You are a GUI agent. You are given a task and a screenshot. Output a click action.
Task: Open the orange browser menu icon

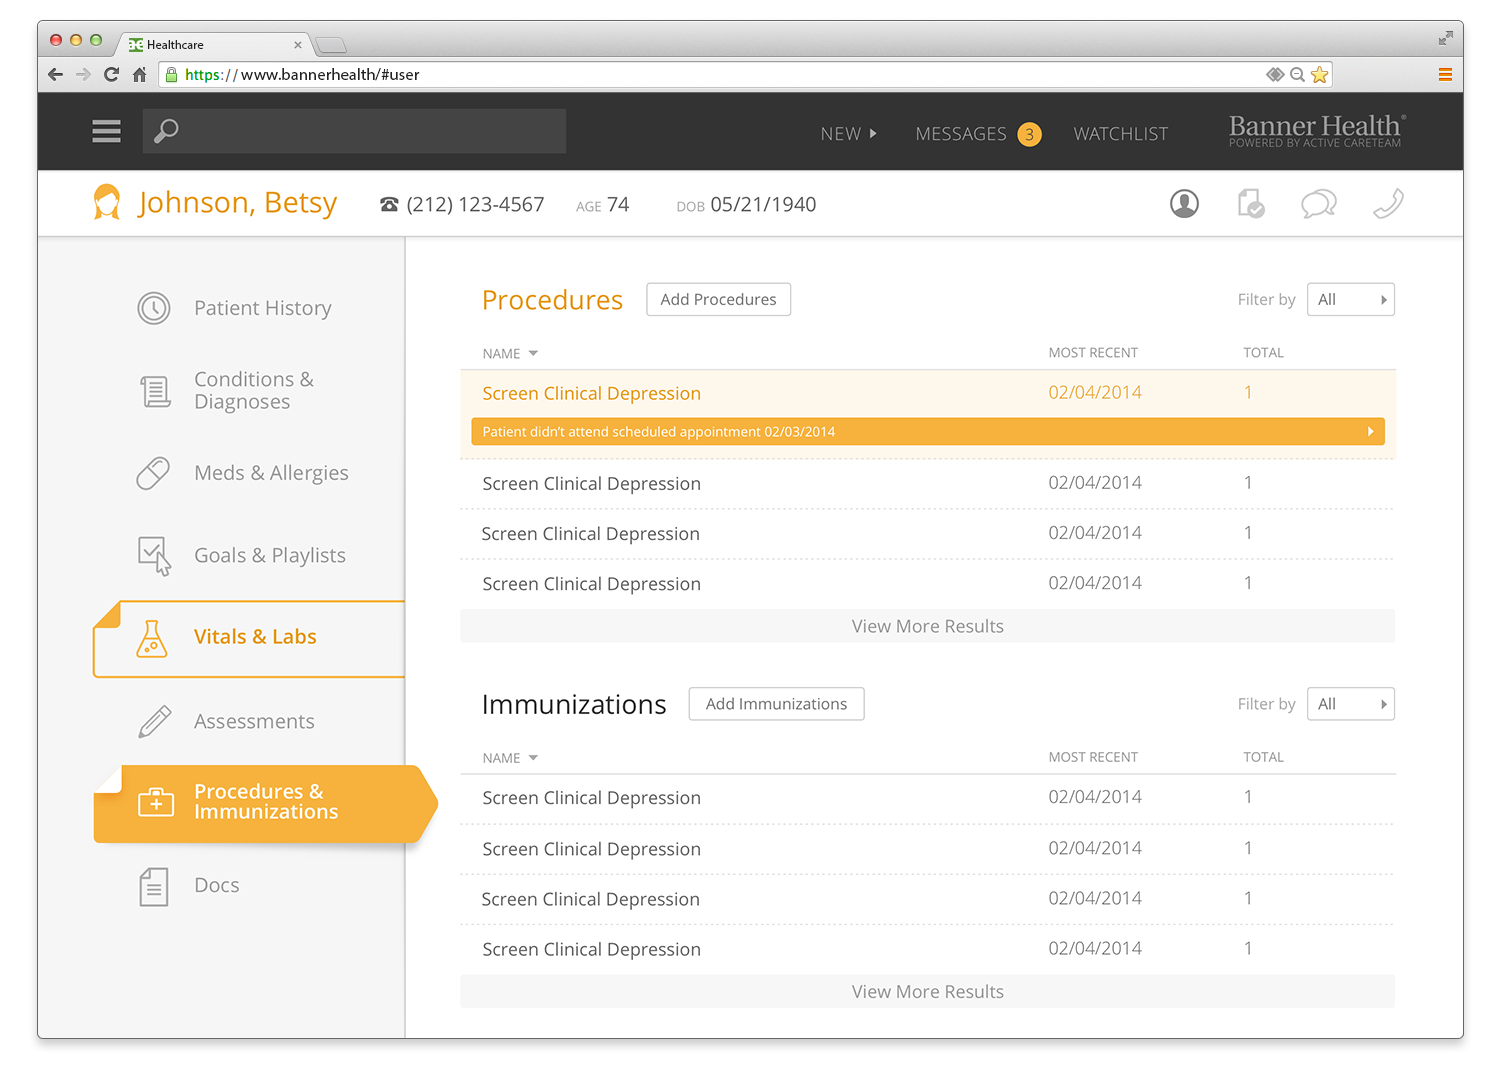click(x=1445, y=74)
